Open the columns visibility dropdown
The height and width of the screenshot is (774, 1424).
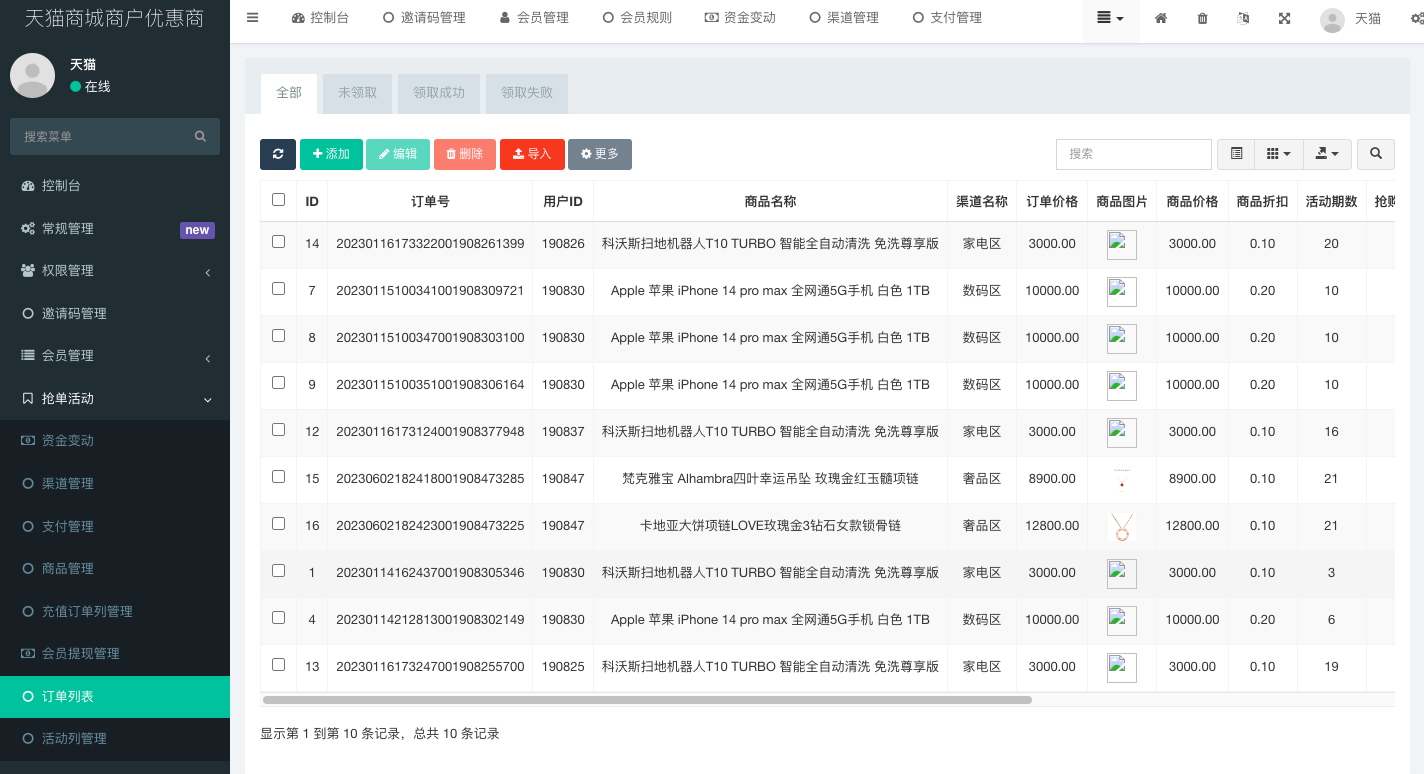coord(1278,154)
